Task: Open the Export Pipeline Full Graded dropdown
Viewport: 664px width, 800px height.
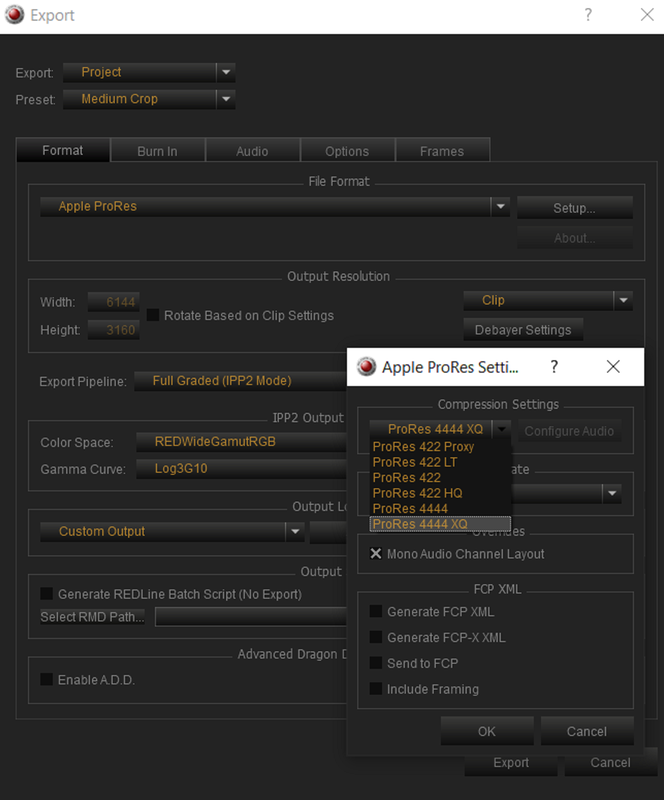Action: [240, 381]
